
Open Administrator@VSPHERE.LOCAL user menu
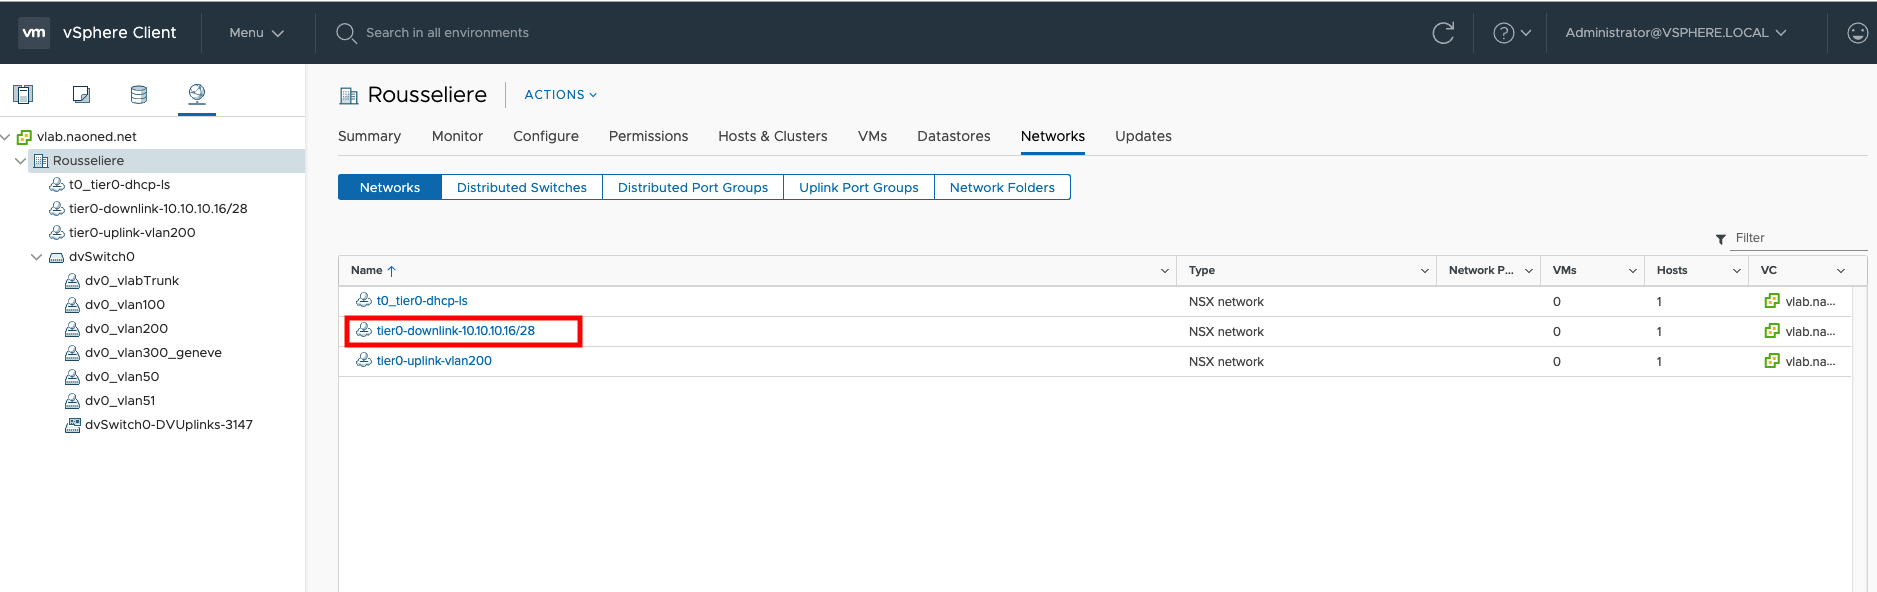[x=1675, y=33]
